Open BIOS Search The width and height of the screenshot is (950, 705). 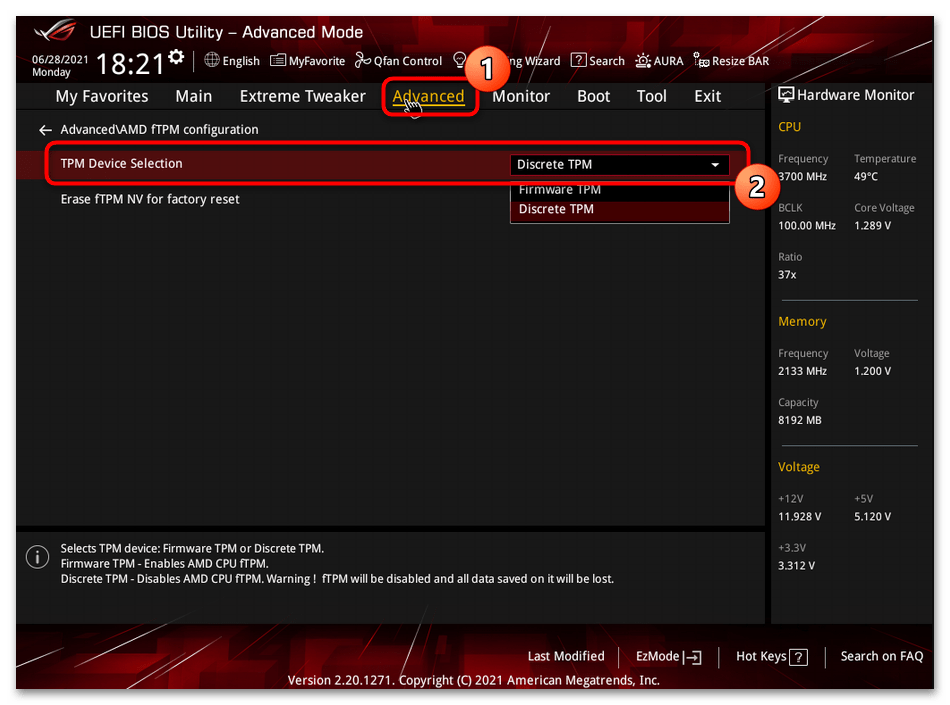[x=597, y=60]
